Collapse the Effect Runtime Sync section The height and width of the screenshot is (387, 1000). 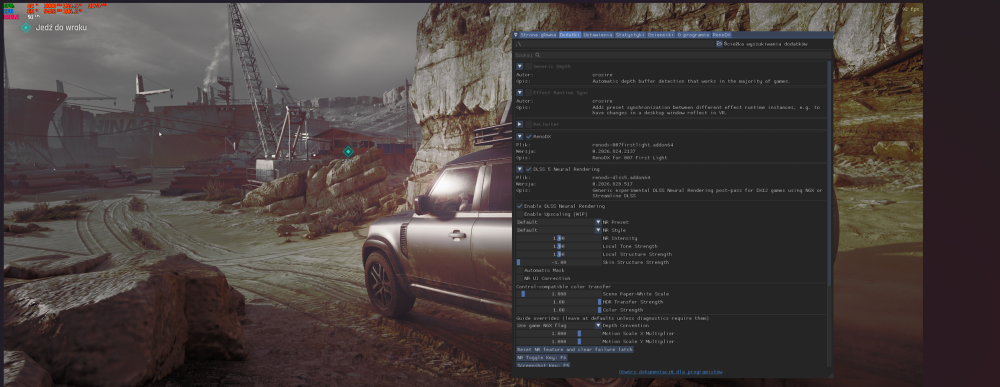click(520, 92)
